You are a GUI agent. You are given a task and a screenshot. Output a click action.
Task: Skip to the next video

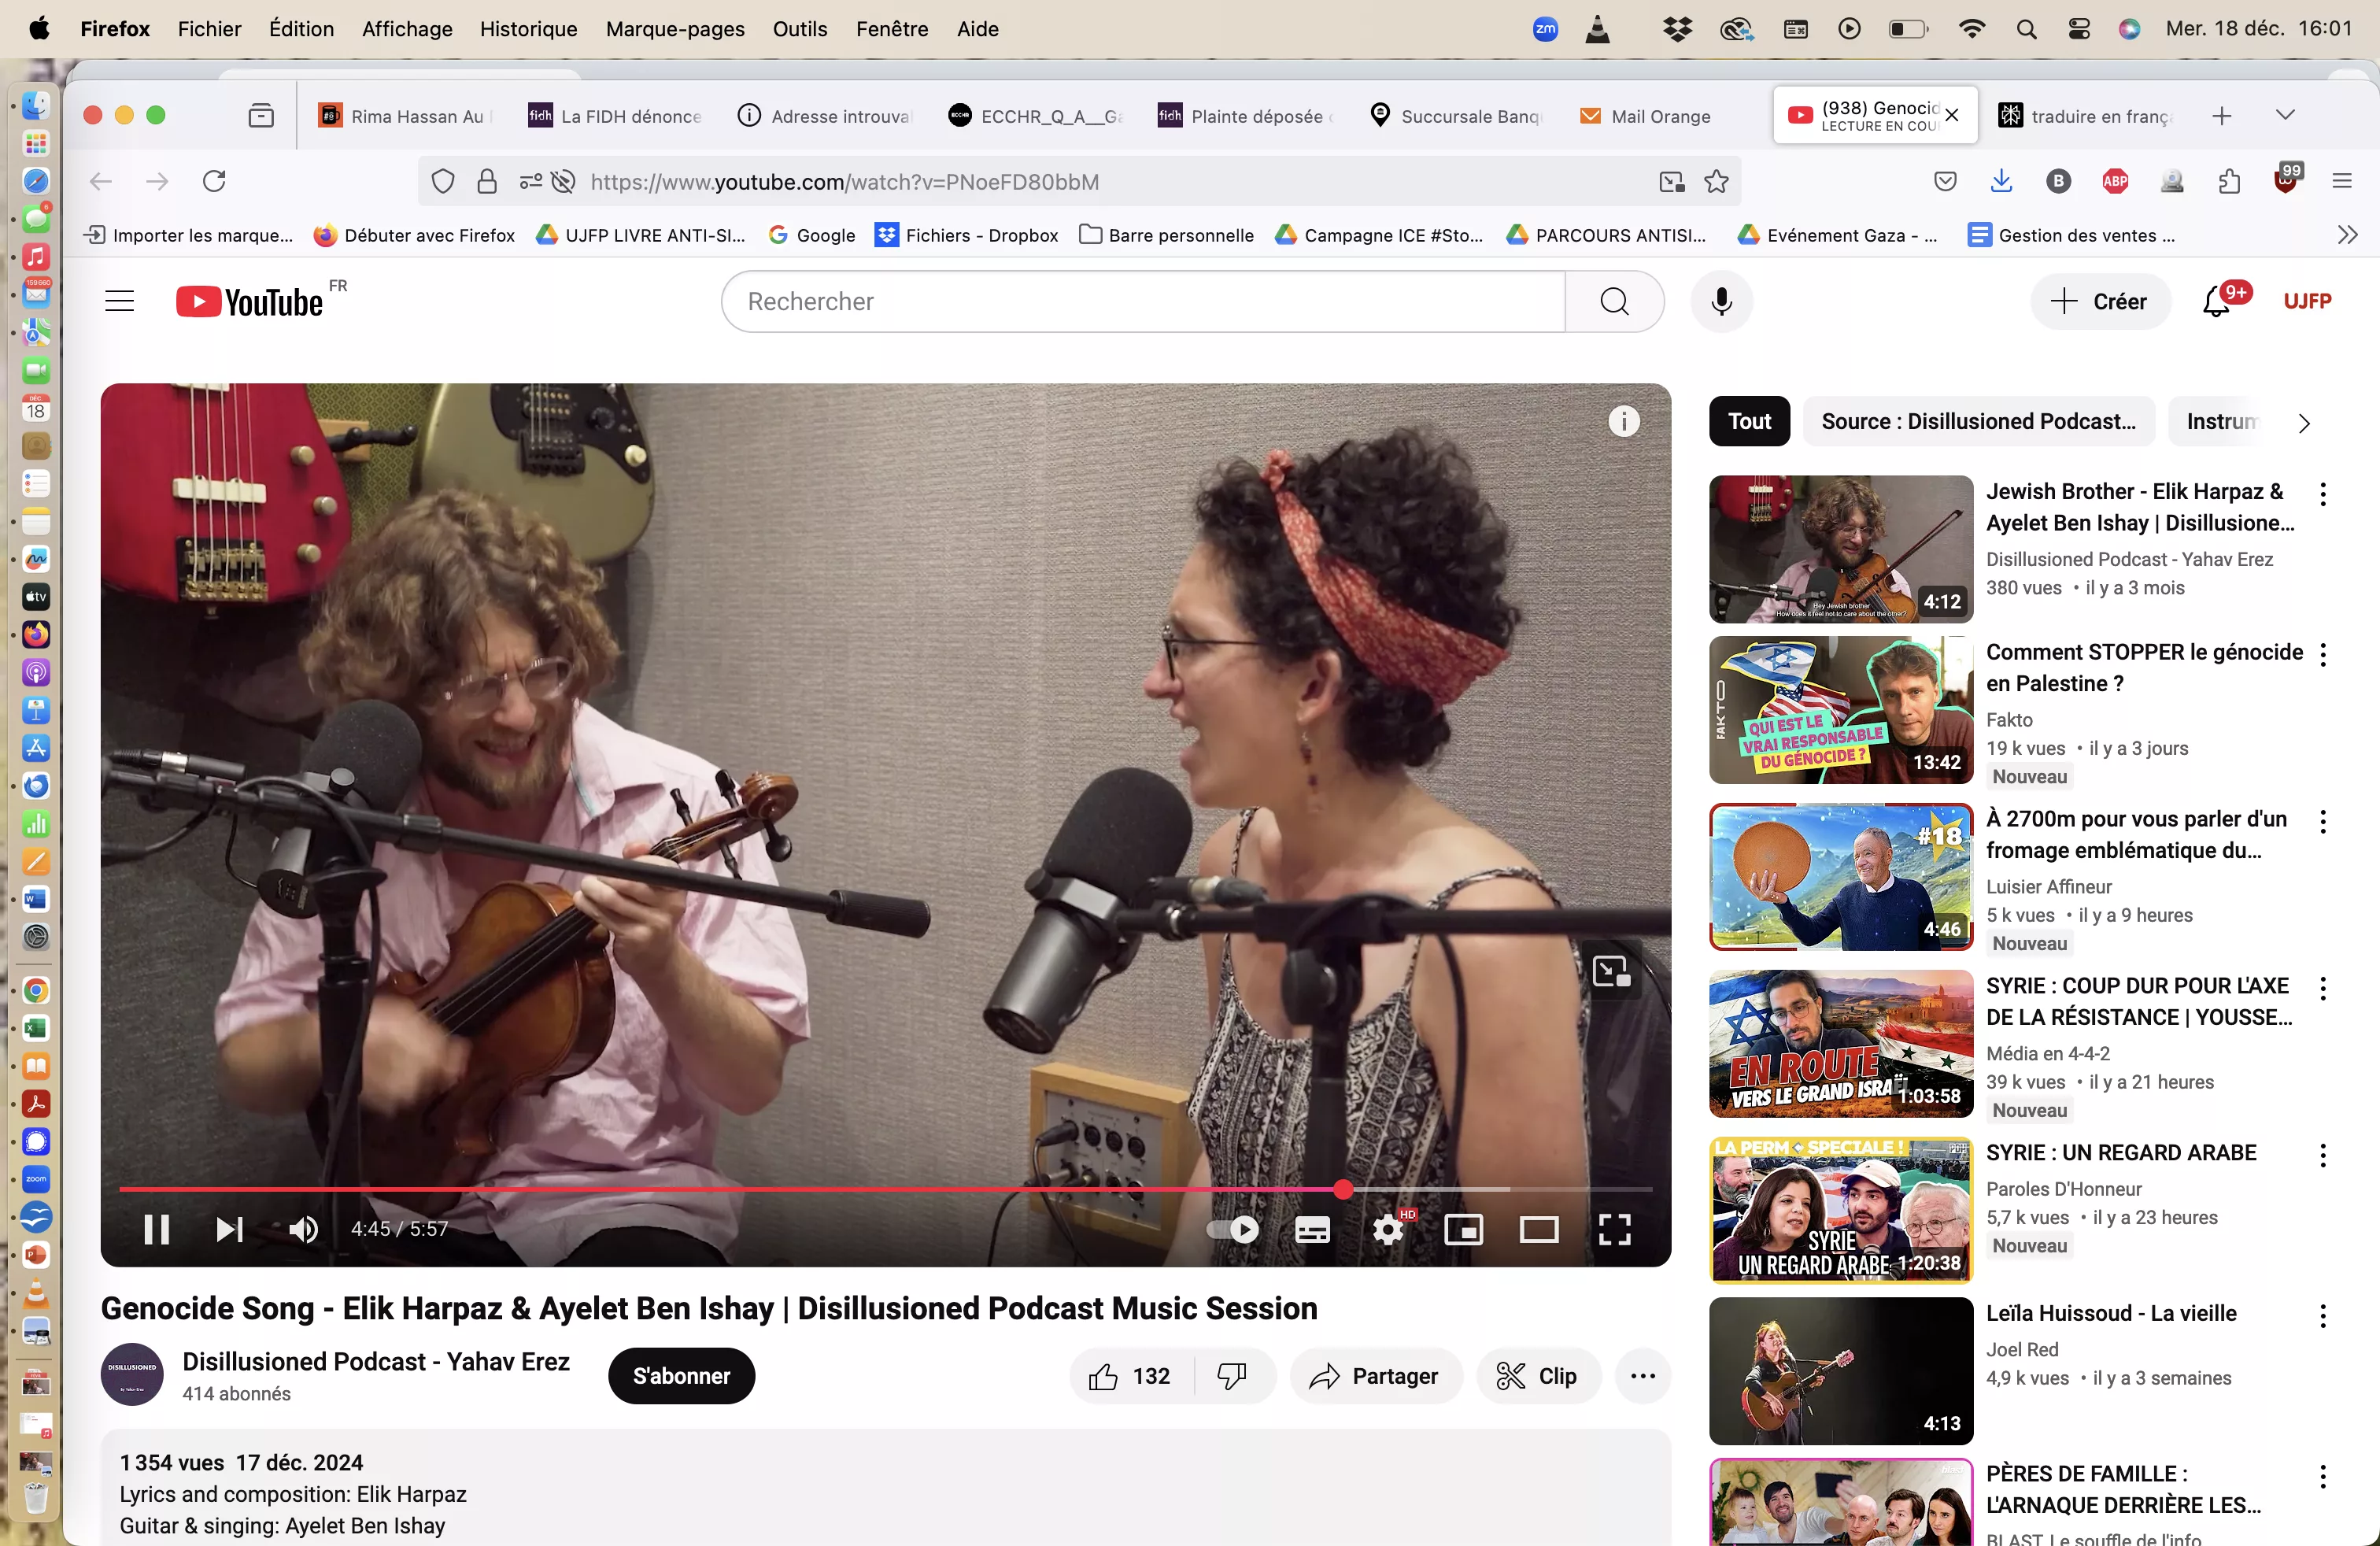click(x=229, y=1229)
